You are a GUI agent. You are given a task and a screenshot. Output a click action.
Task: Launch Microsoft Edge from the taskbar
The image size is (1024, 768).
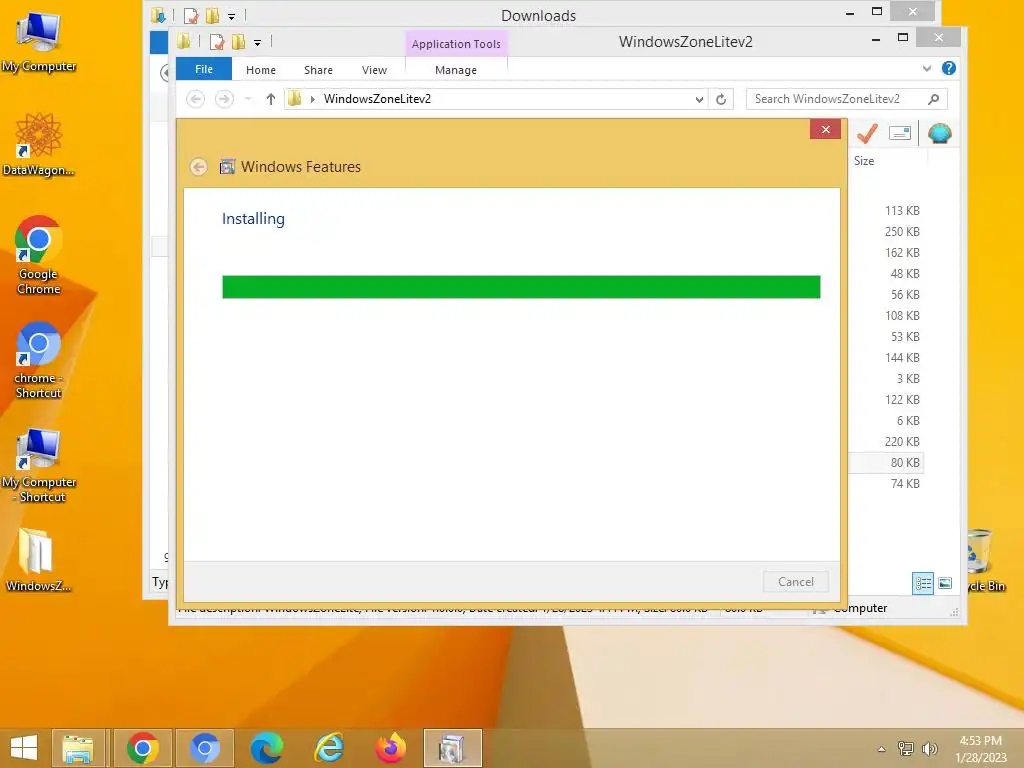click(x=266, y=748)
